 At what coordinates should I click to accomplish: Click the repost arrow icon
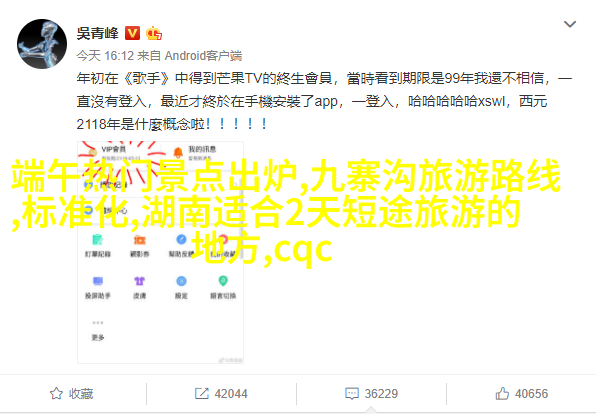(x=202, y=393)
